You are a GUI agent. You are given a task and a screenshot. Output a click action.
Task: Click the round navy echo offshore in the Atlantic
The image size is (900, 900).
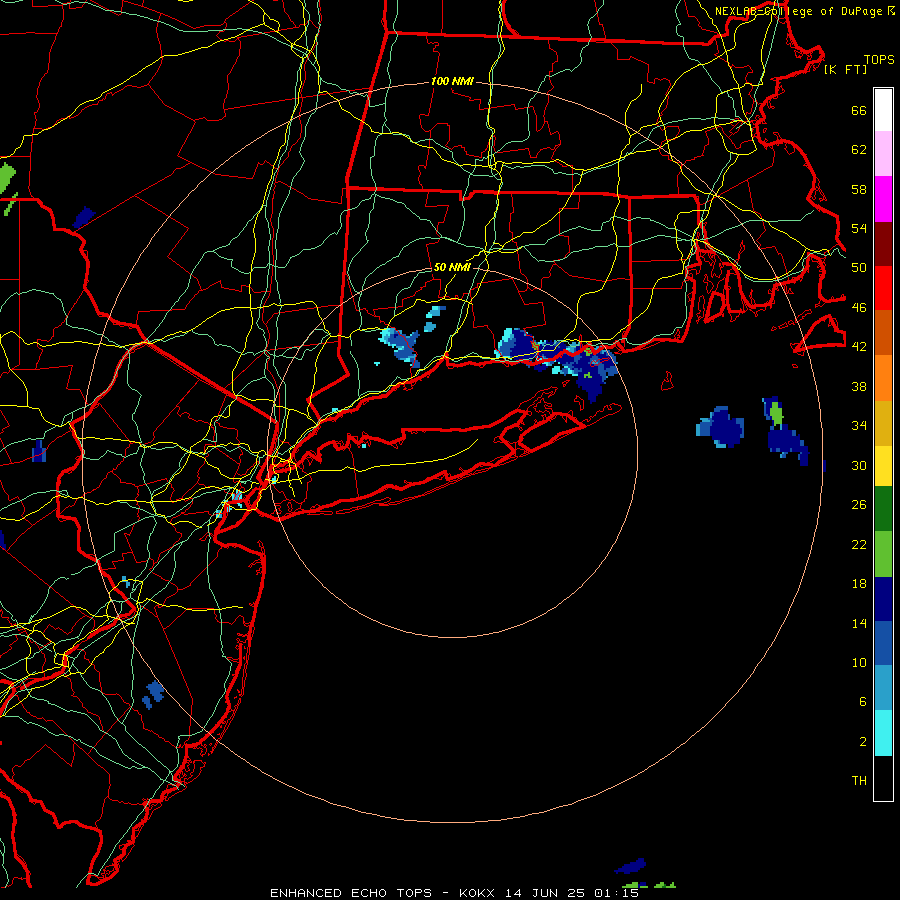720,426
